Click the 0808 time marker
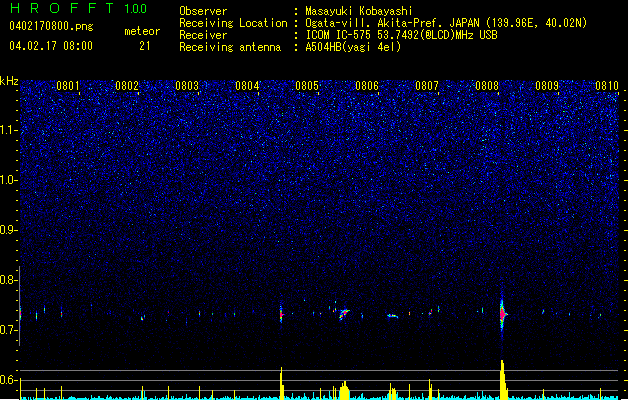 coord(487,86)
